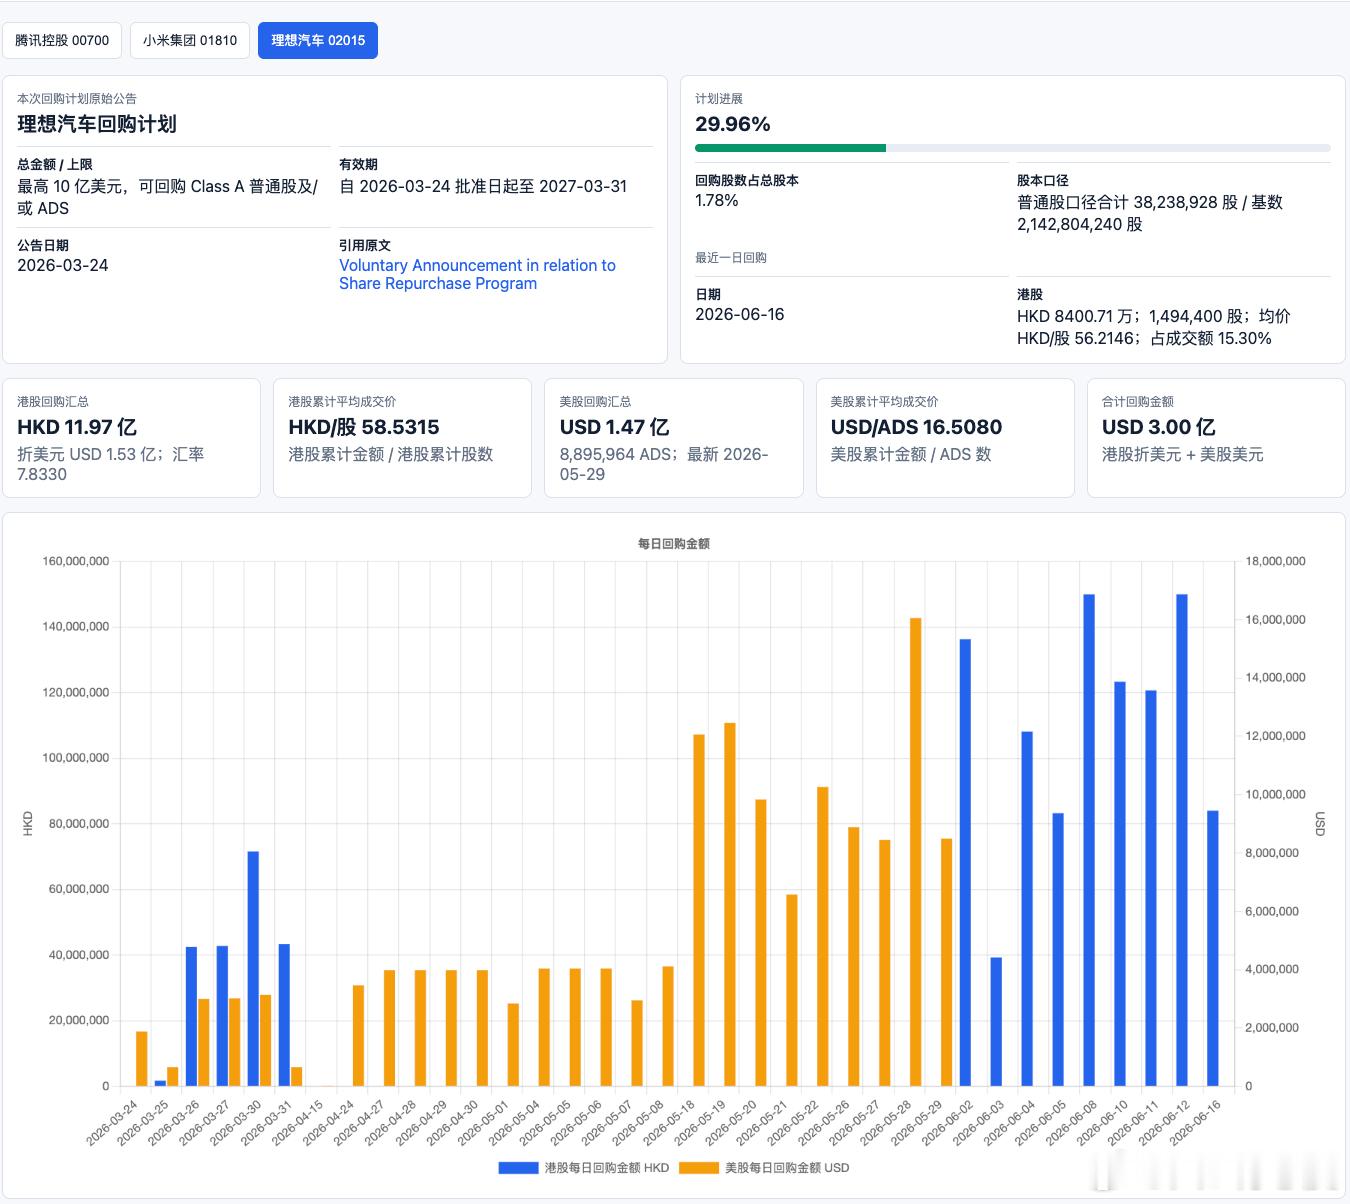Click the orange bar for 2026-05-21
Image resolution: width=1350 pixels, height=1204 pixels.
[x=792, y=990]
